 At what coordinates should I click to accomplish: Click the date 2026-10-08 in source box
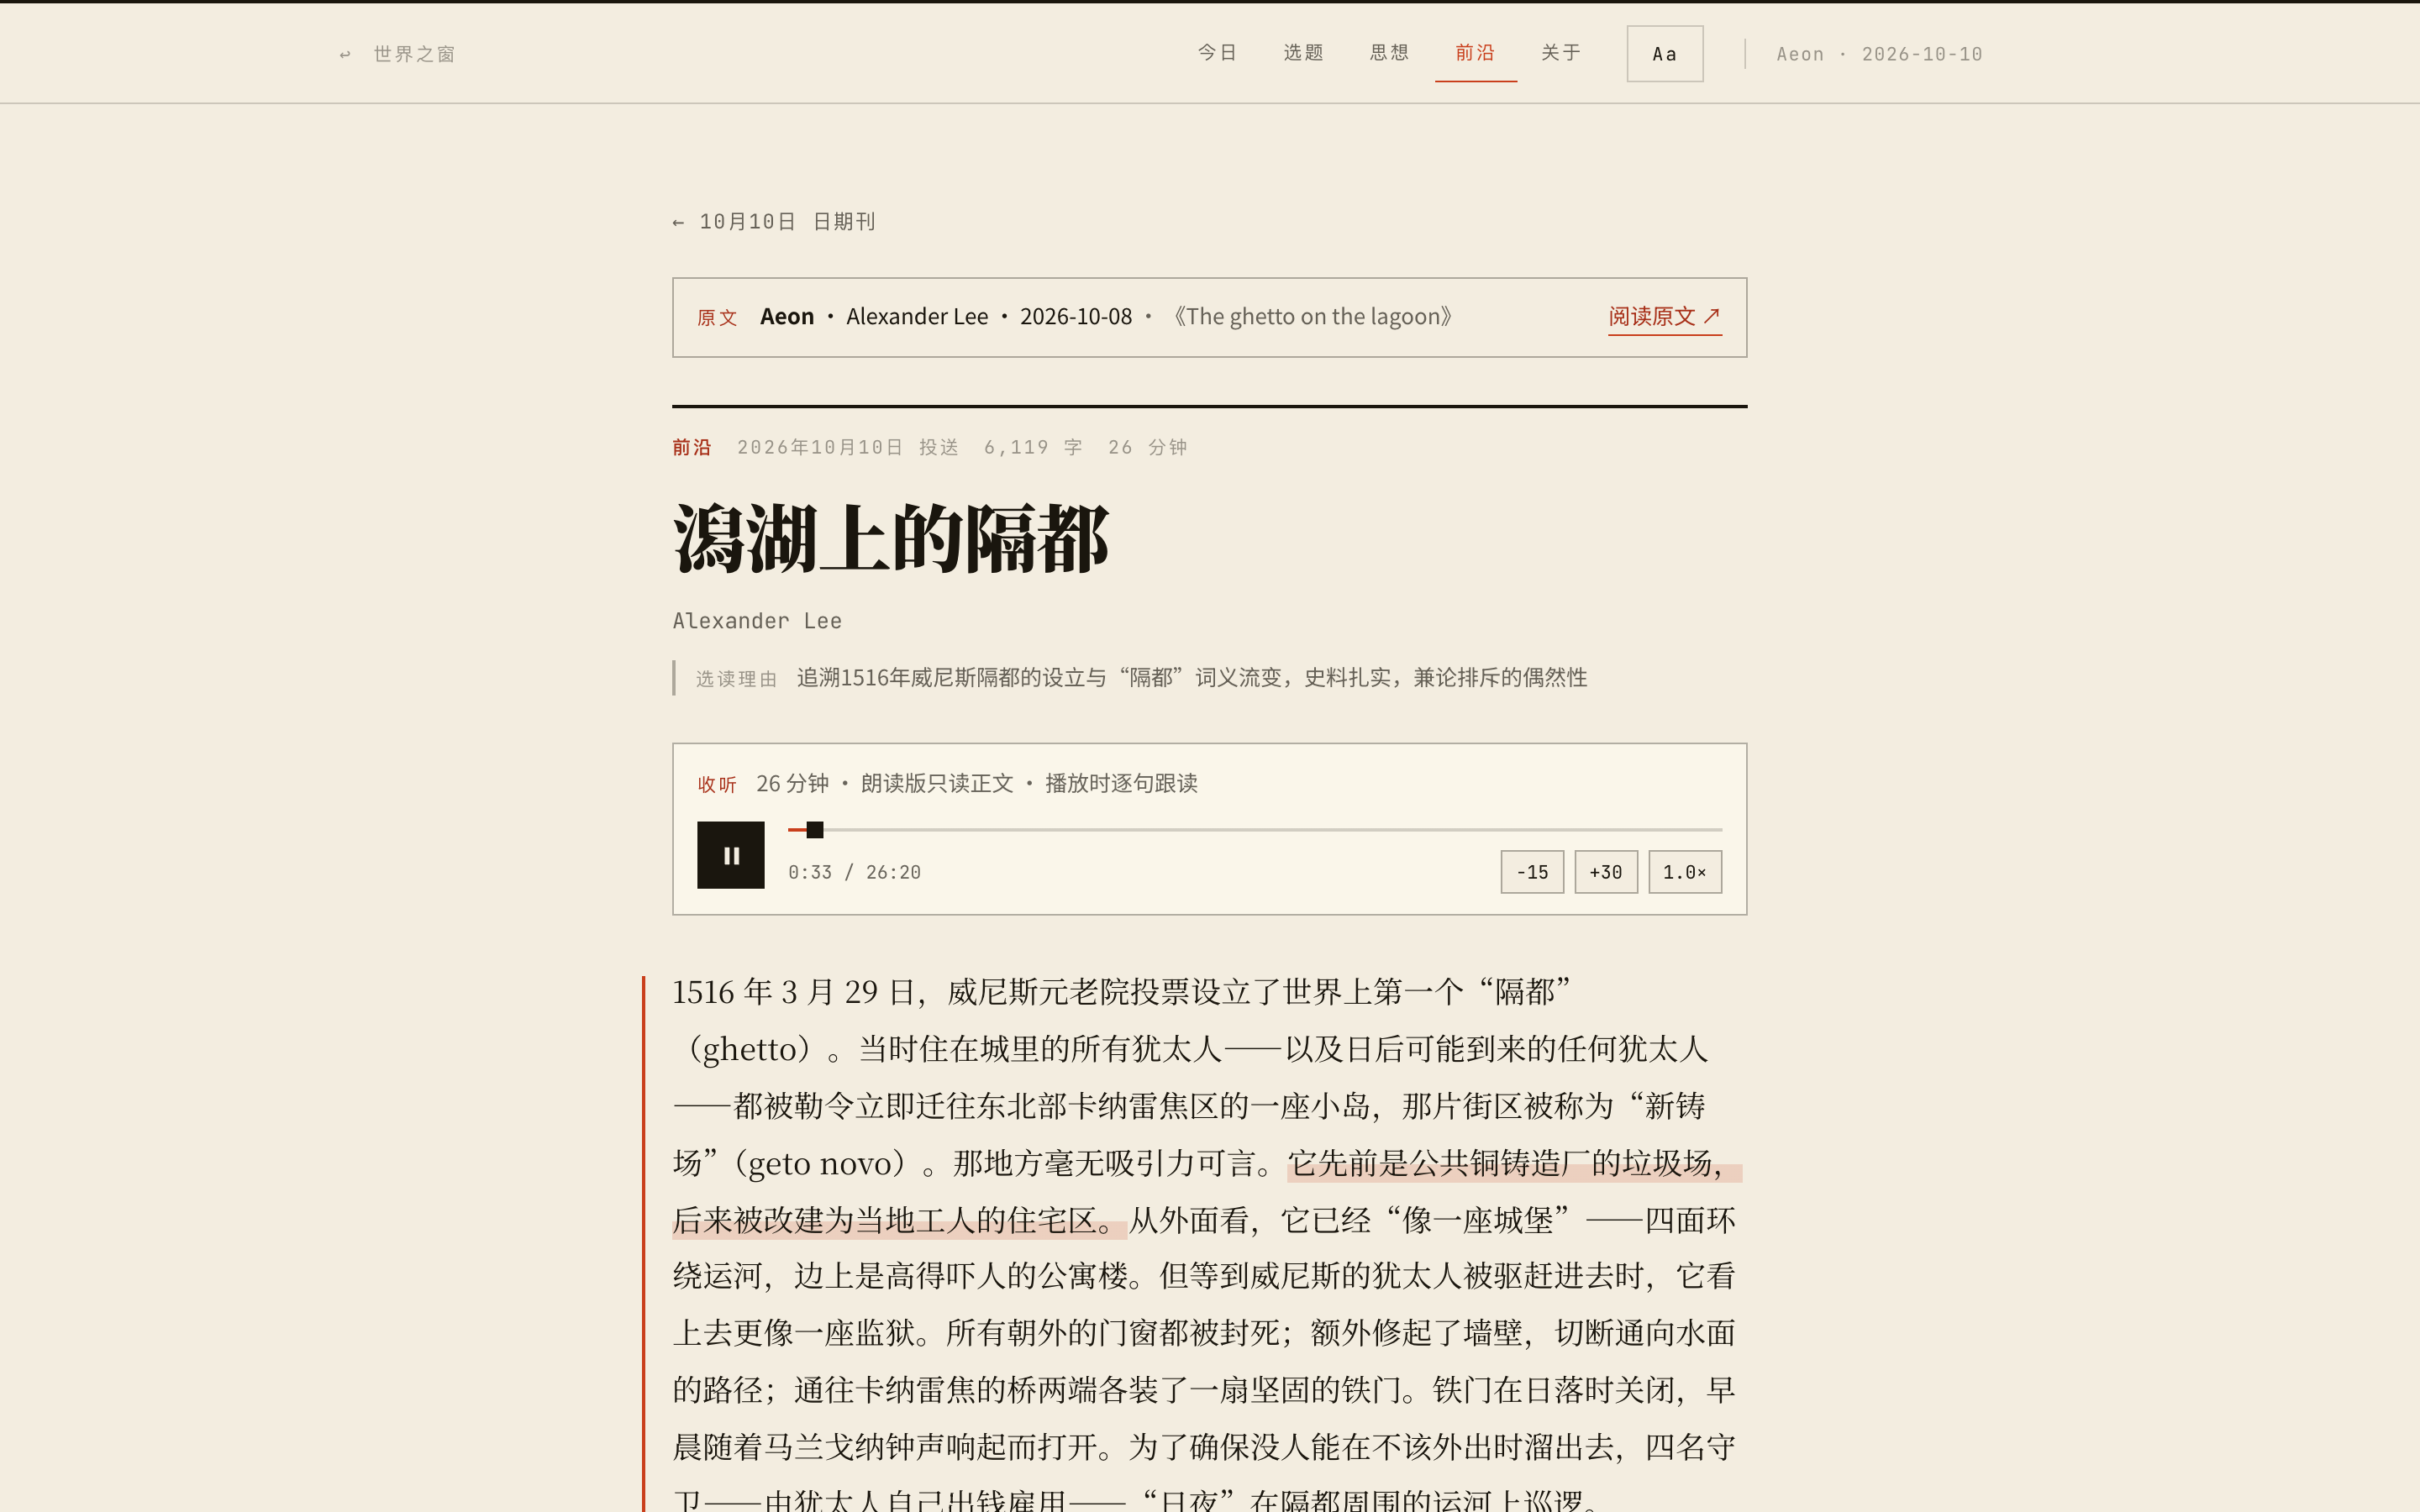pos(1076,317)
